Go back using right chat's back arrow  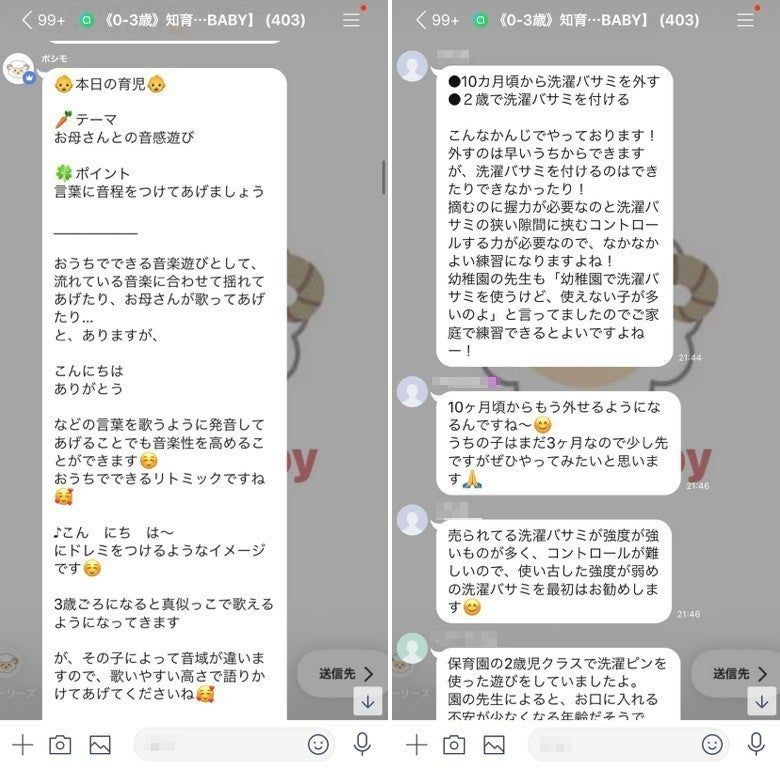pos(421,20)
